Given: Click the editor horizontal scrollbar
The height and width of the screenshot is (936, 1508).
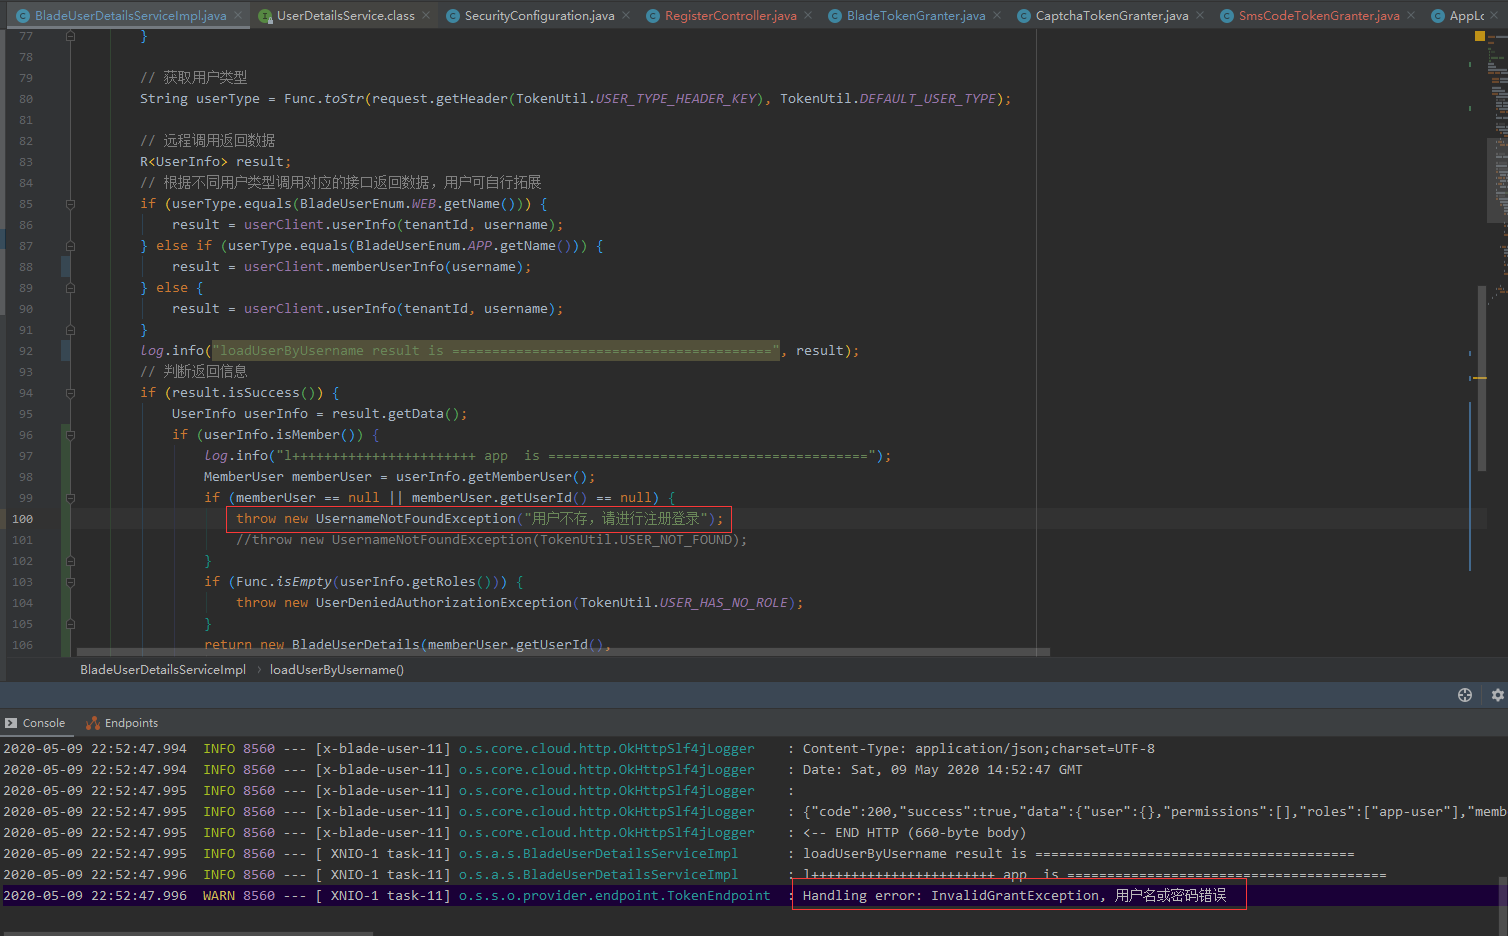Looking at the screenshot, I should tap(563, 652).
